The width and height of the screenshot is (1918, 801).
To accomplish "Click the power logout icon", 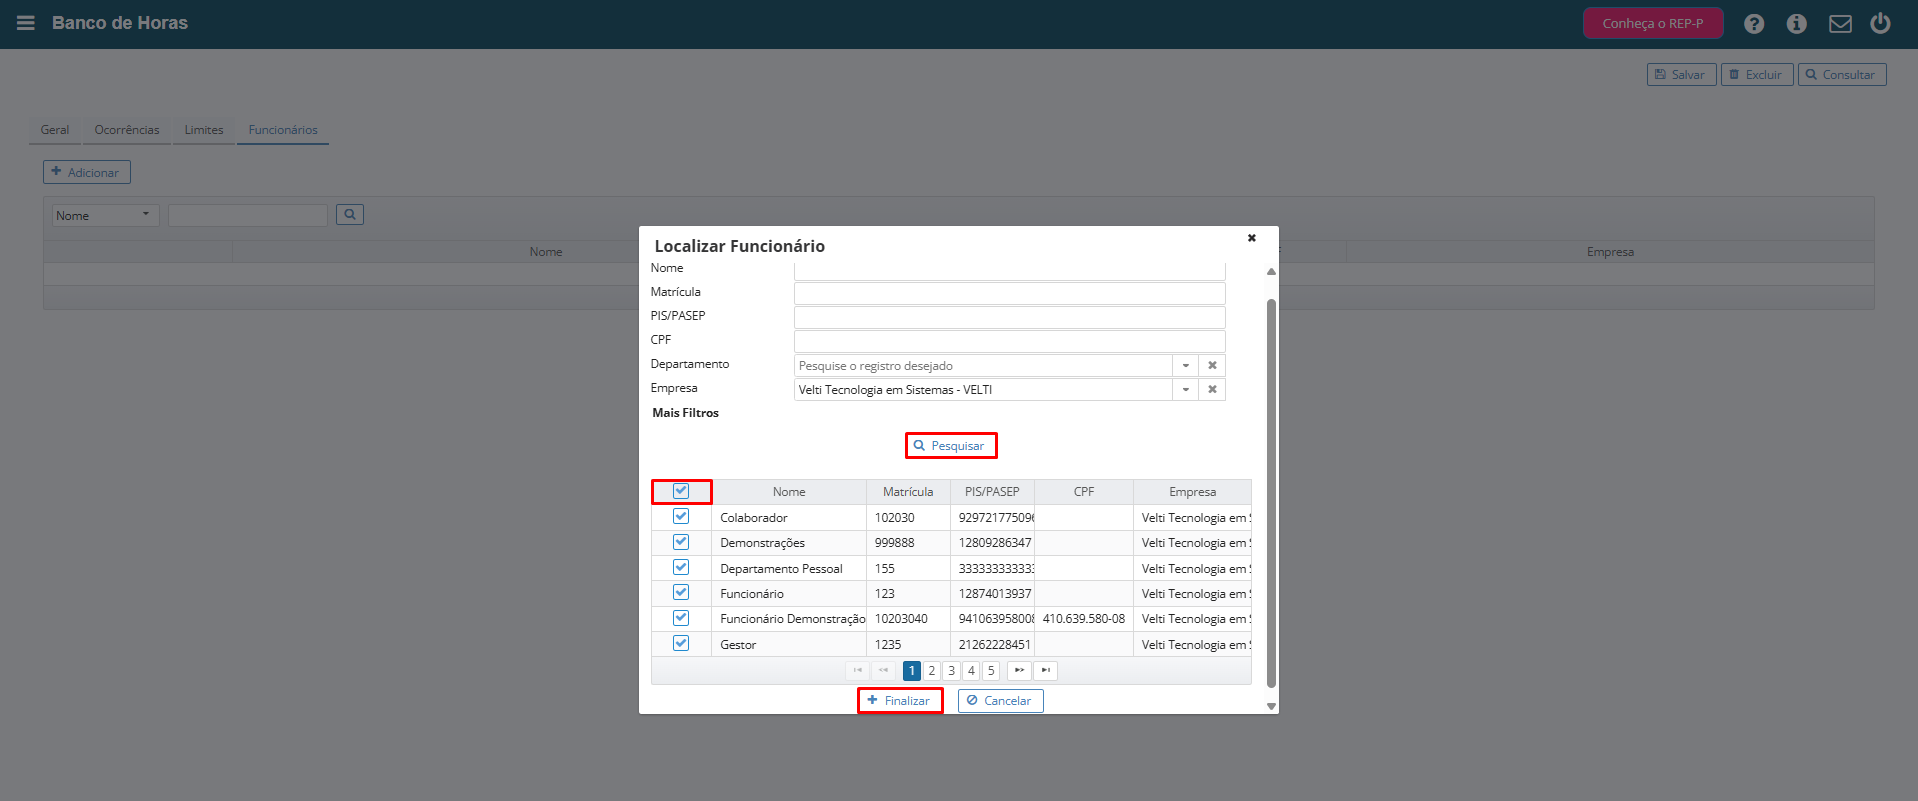I will [x=1881, y=23].
